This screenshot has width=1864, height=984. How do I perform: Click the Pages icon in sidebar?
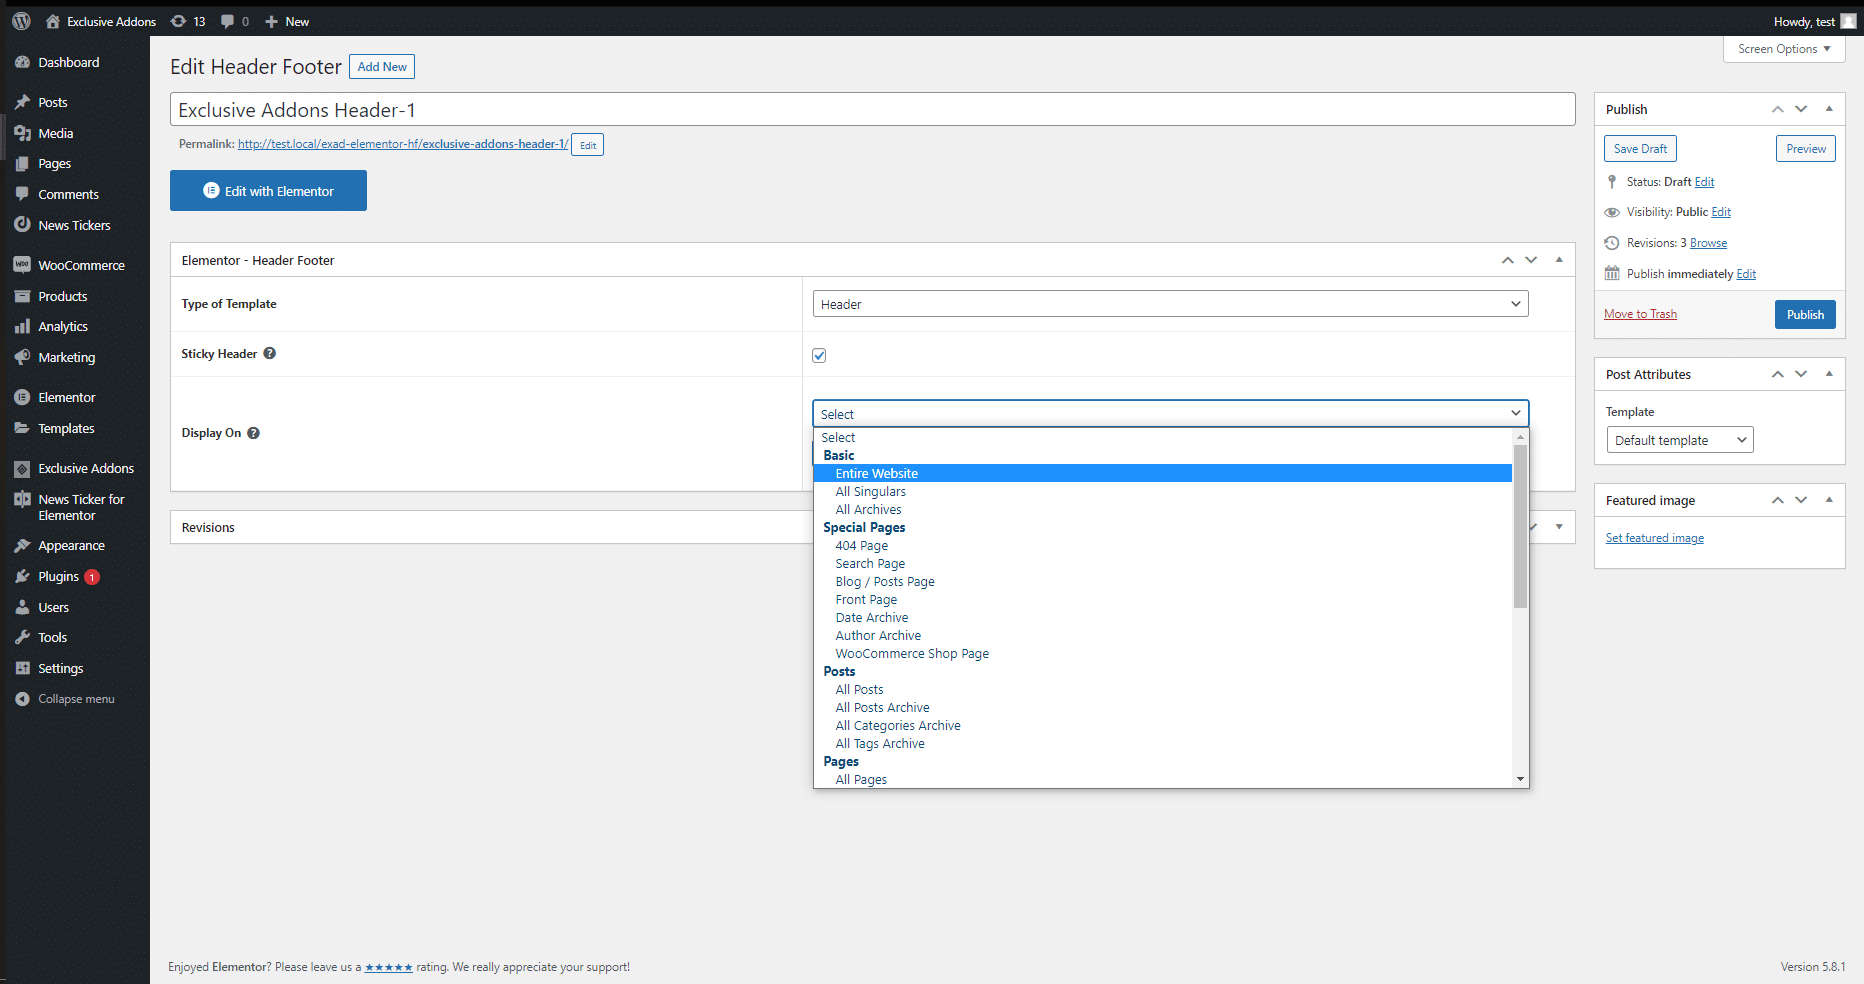[22, 163]
